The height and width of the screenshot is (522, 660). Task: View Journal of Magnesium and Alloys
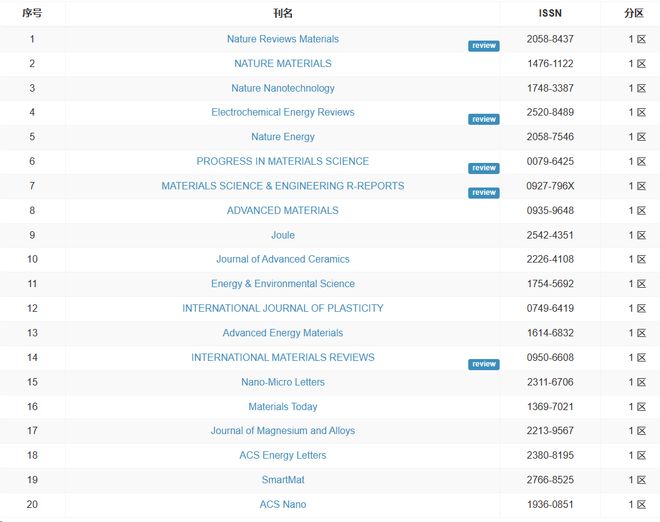pyautogui.click(x=282, y=431)
